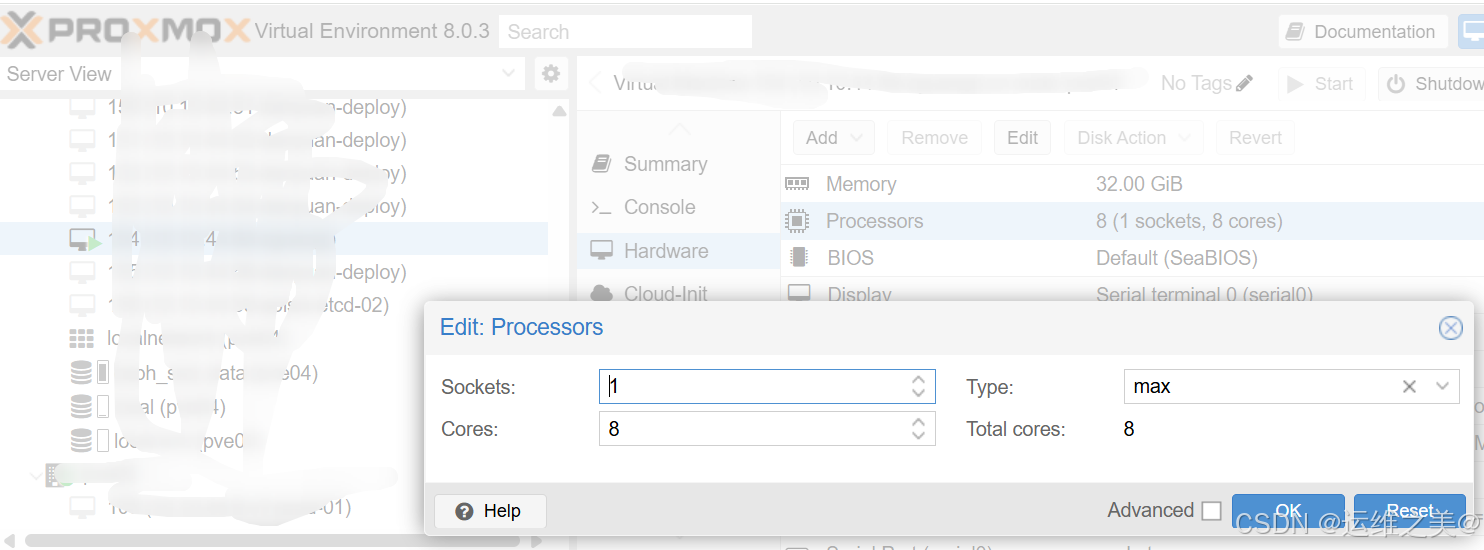Click the Processors CPU chip icon
1484x550 pixels.
click(x=797, y=221)
